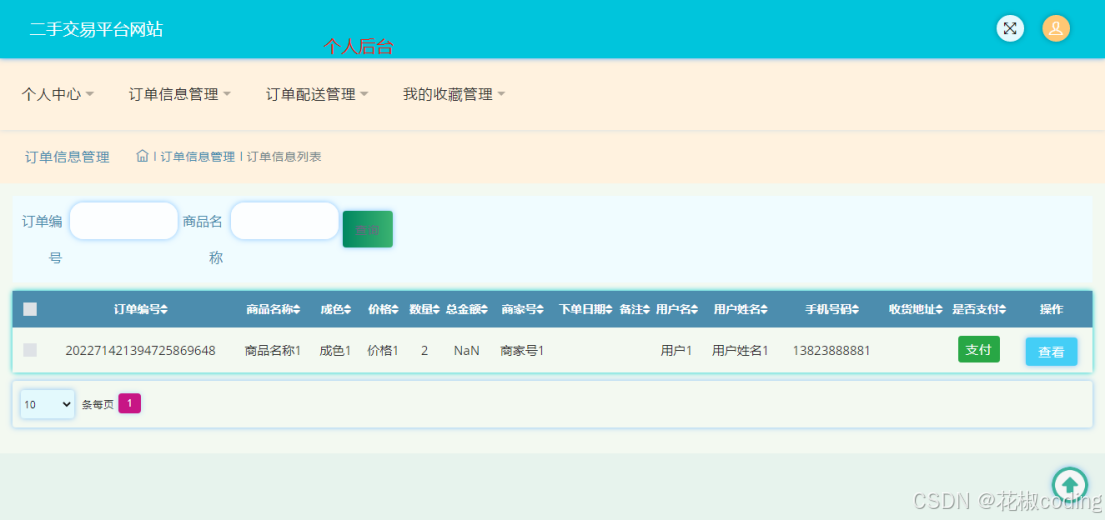1106x521 pixels.
Task: Sort by 价格 column arrows
Action: (x=395, y=309)
